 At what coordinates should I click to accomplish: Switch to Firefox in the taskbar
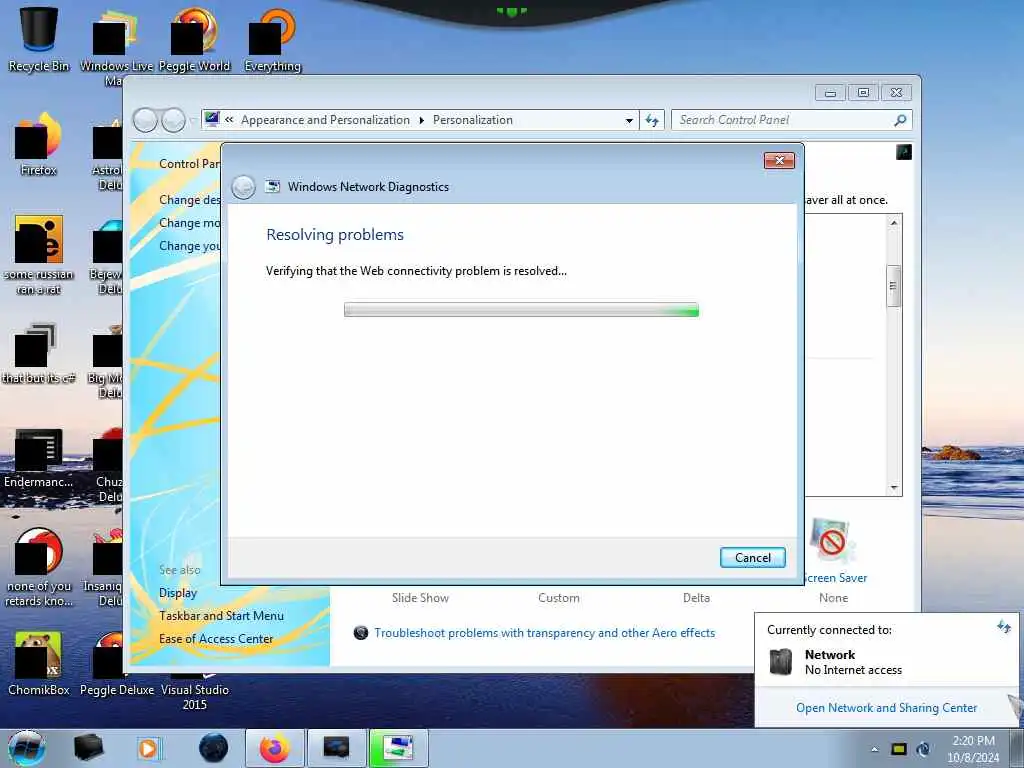275,748
